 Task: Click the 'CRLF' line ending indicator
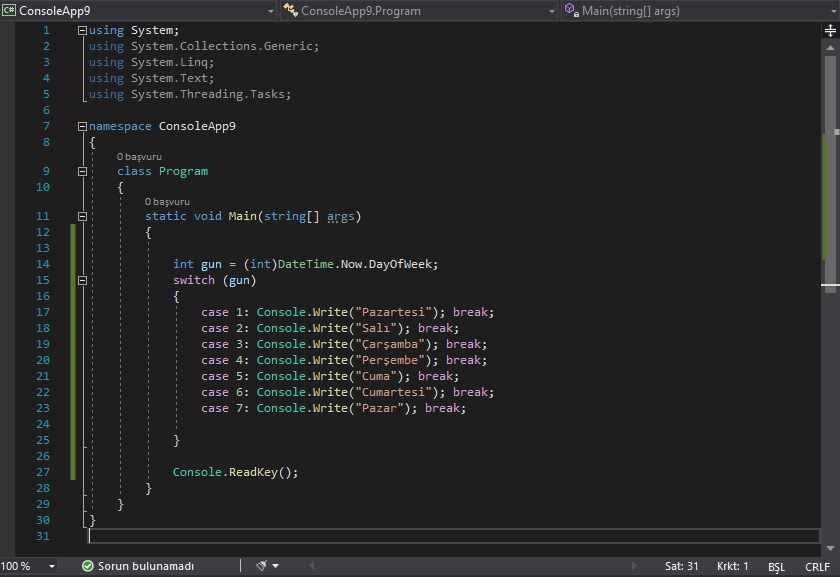click(x=818, y=566)
